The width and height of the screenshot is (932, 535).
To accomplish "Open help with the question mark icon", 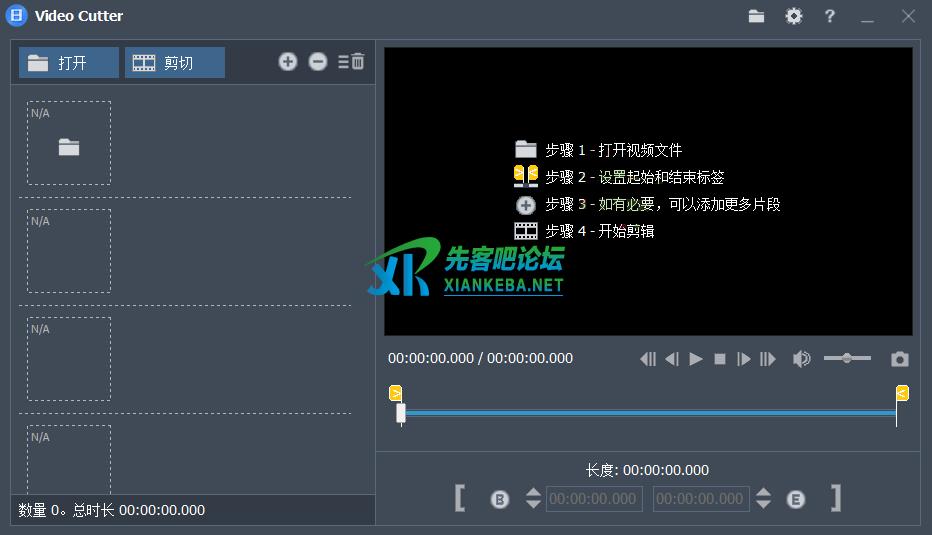I will coord(830,16).
